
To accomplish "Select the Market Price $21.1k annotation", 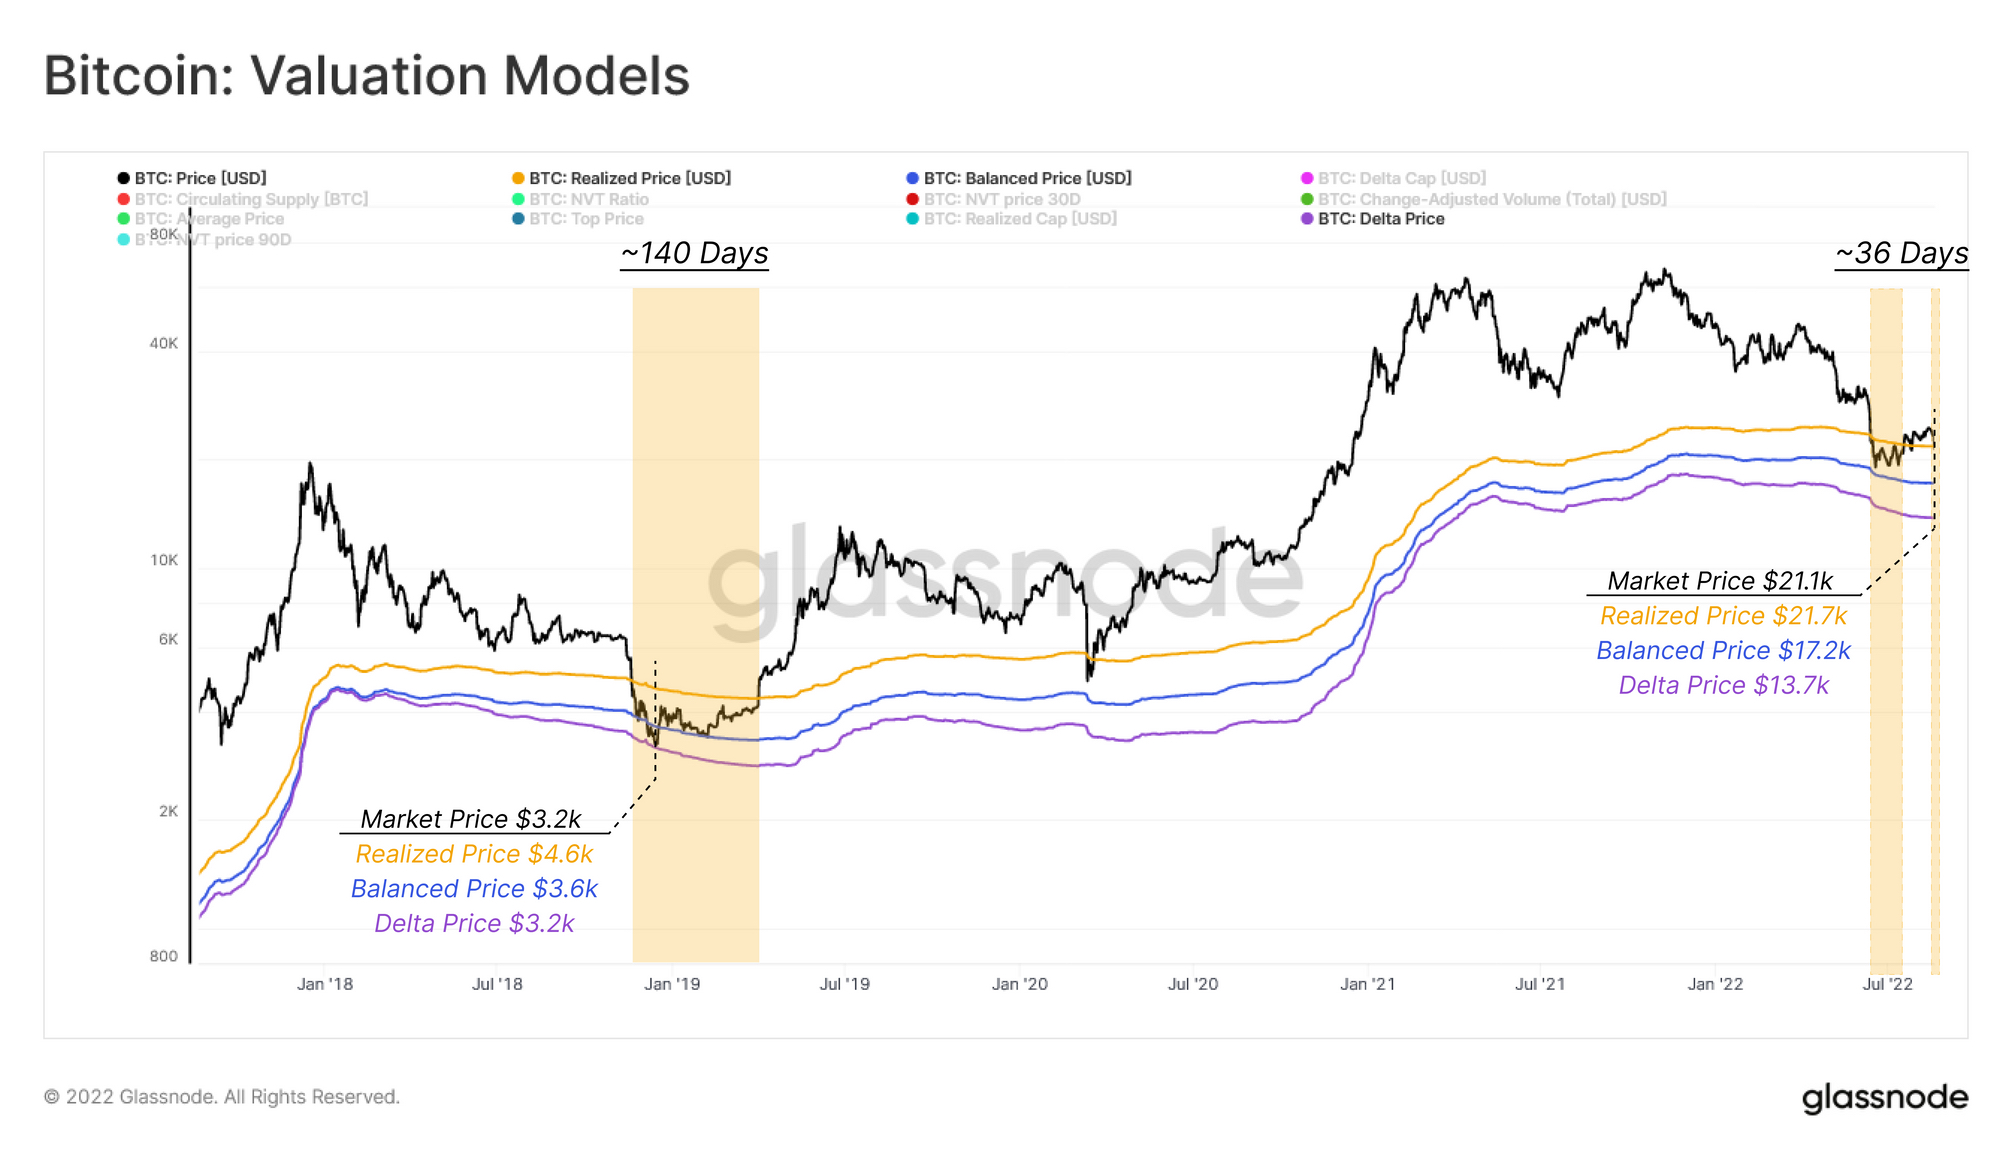I will 1720,581.
